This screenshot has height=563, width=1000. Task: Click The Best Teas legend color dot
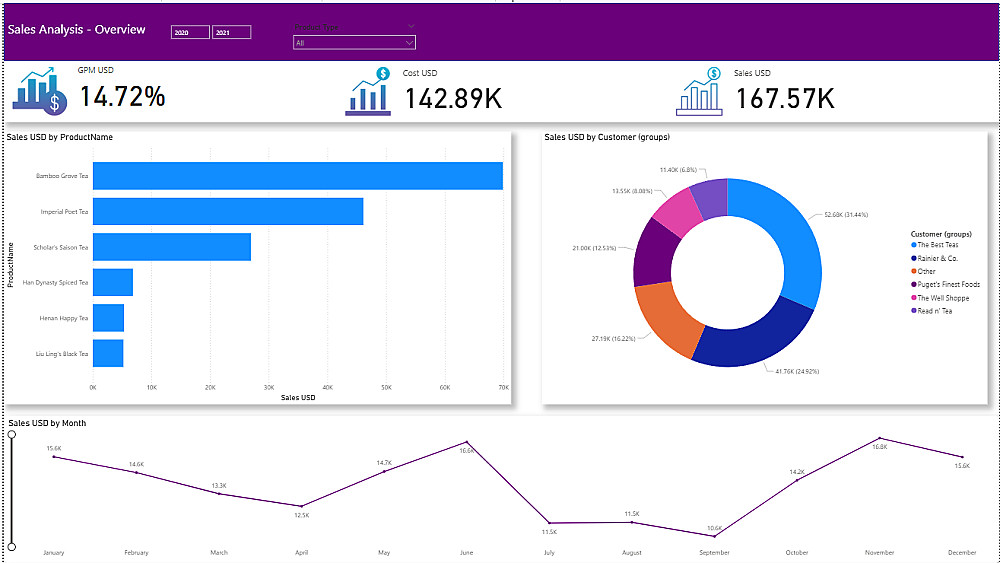click(914, 245)
